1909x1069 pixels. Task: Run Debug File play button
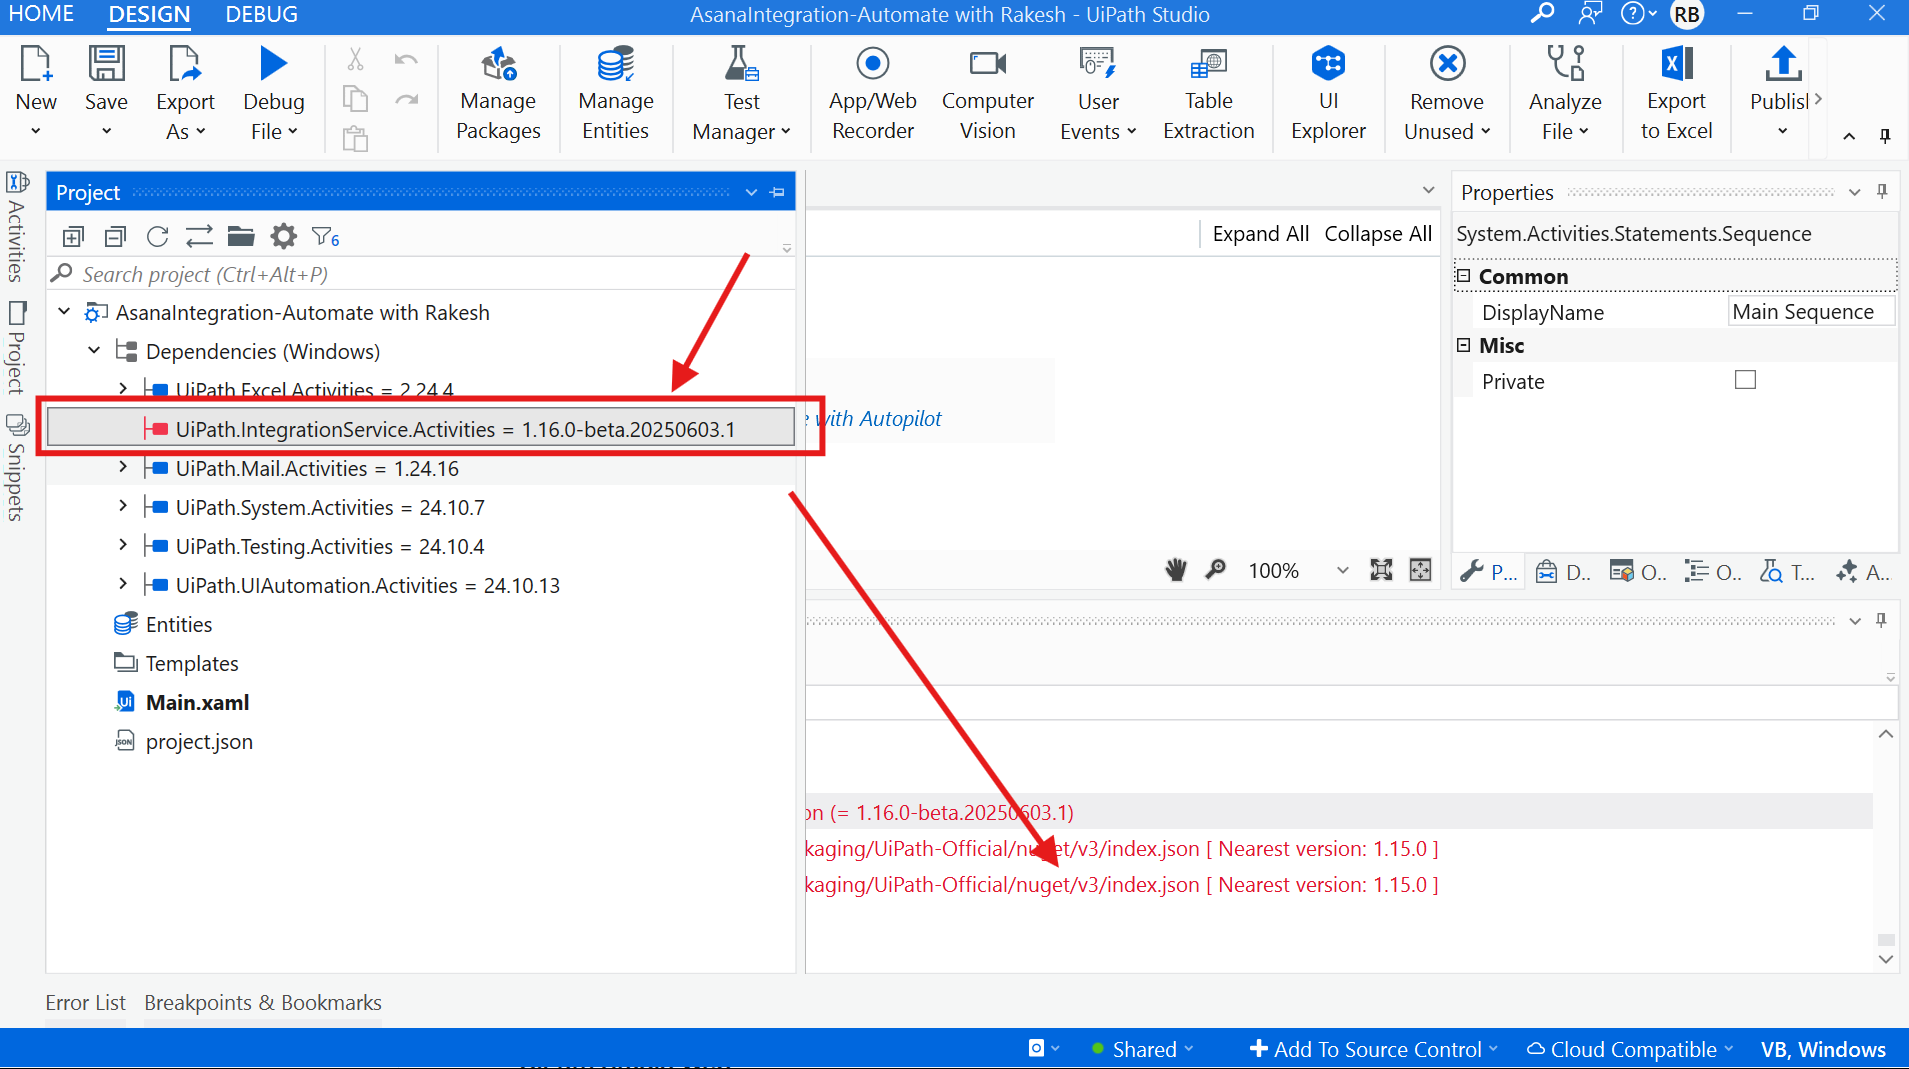pyautogui.click(x=273, y=63)
